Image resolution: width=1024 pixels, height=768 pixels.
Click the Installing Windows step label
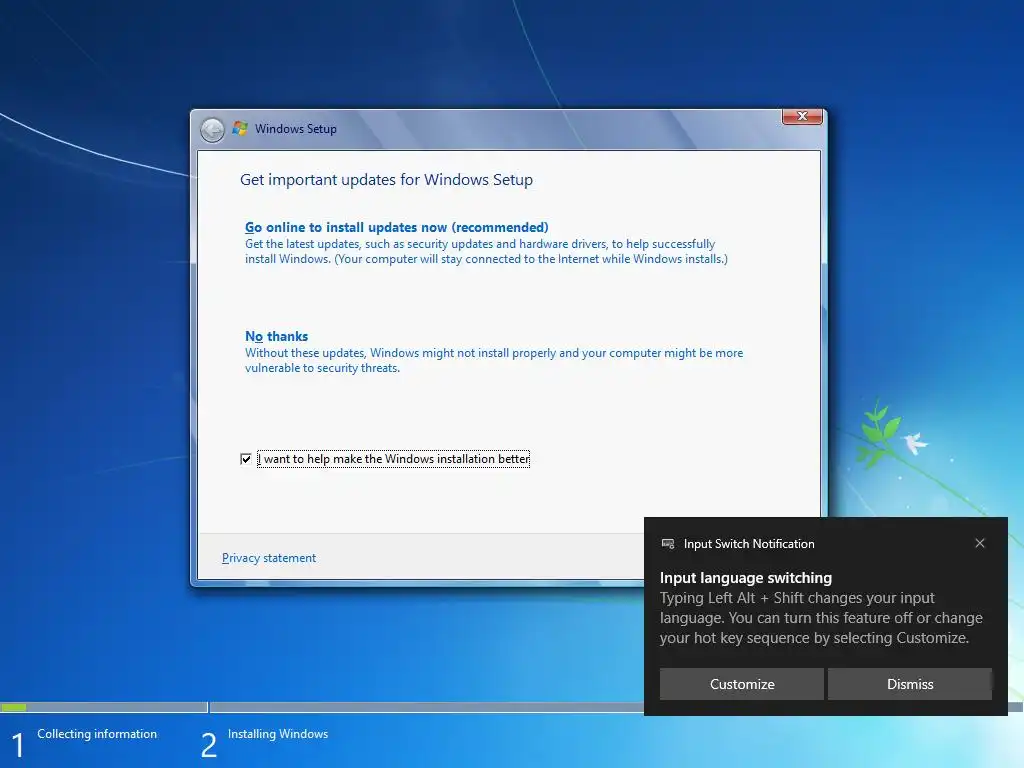[x=278, y=733]
